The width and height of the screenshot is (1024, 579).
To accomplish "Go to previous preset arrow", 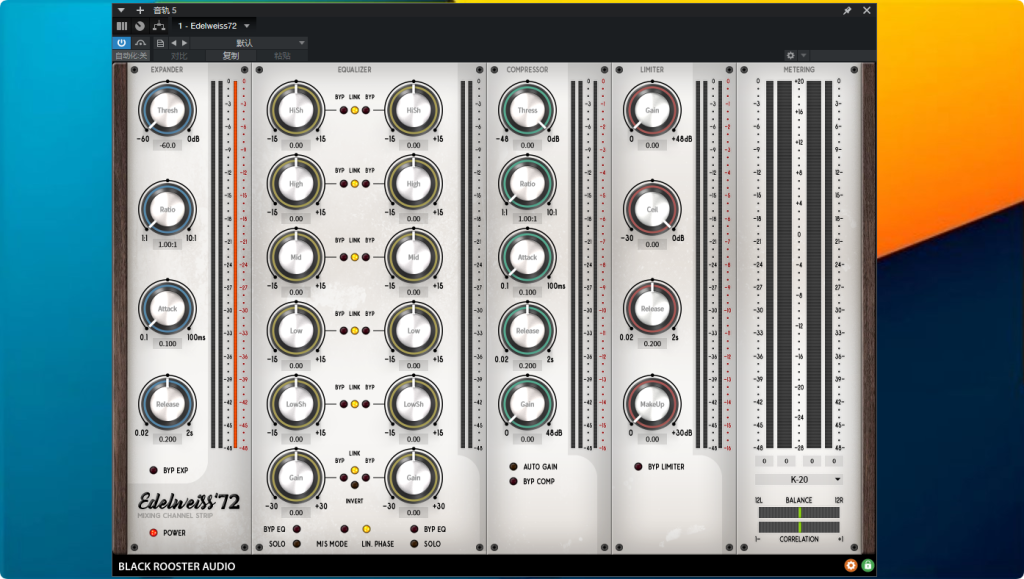I will [174, 43].
